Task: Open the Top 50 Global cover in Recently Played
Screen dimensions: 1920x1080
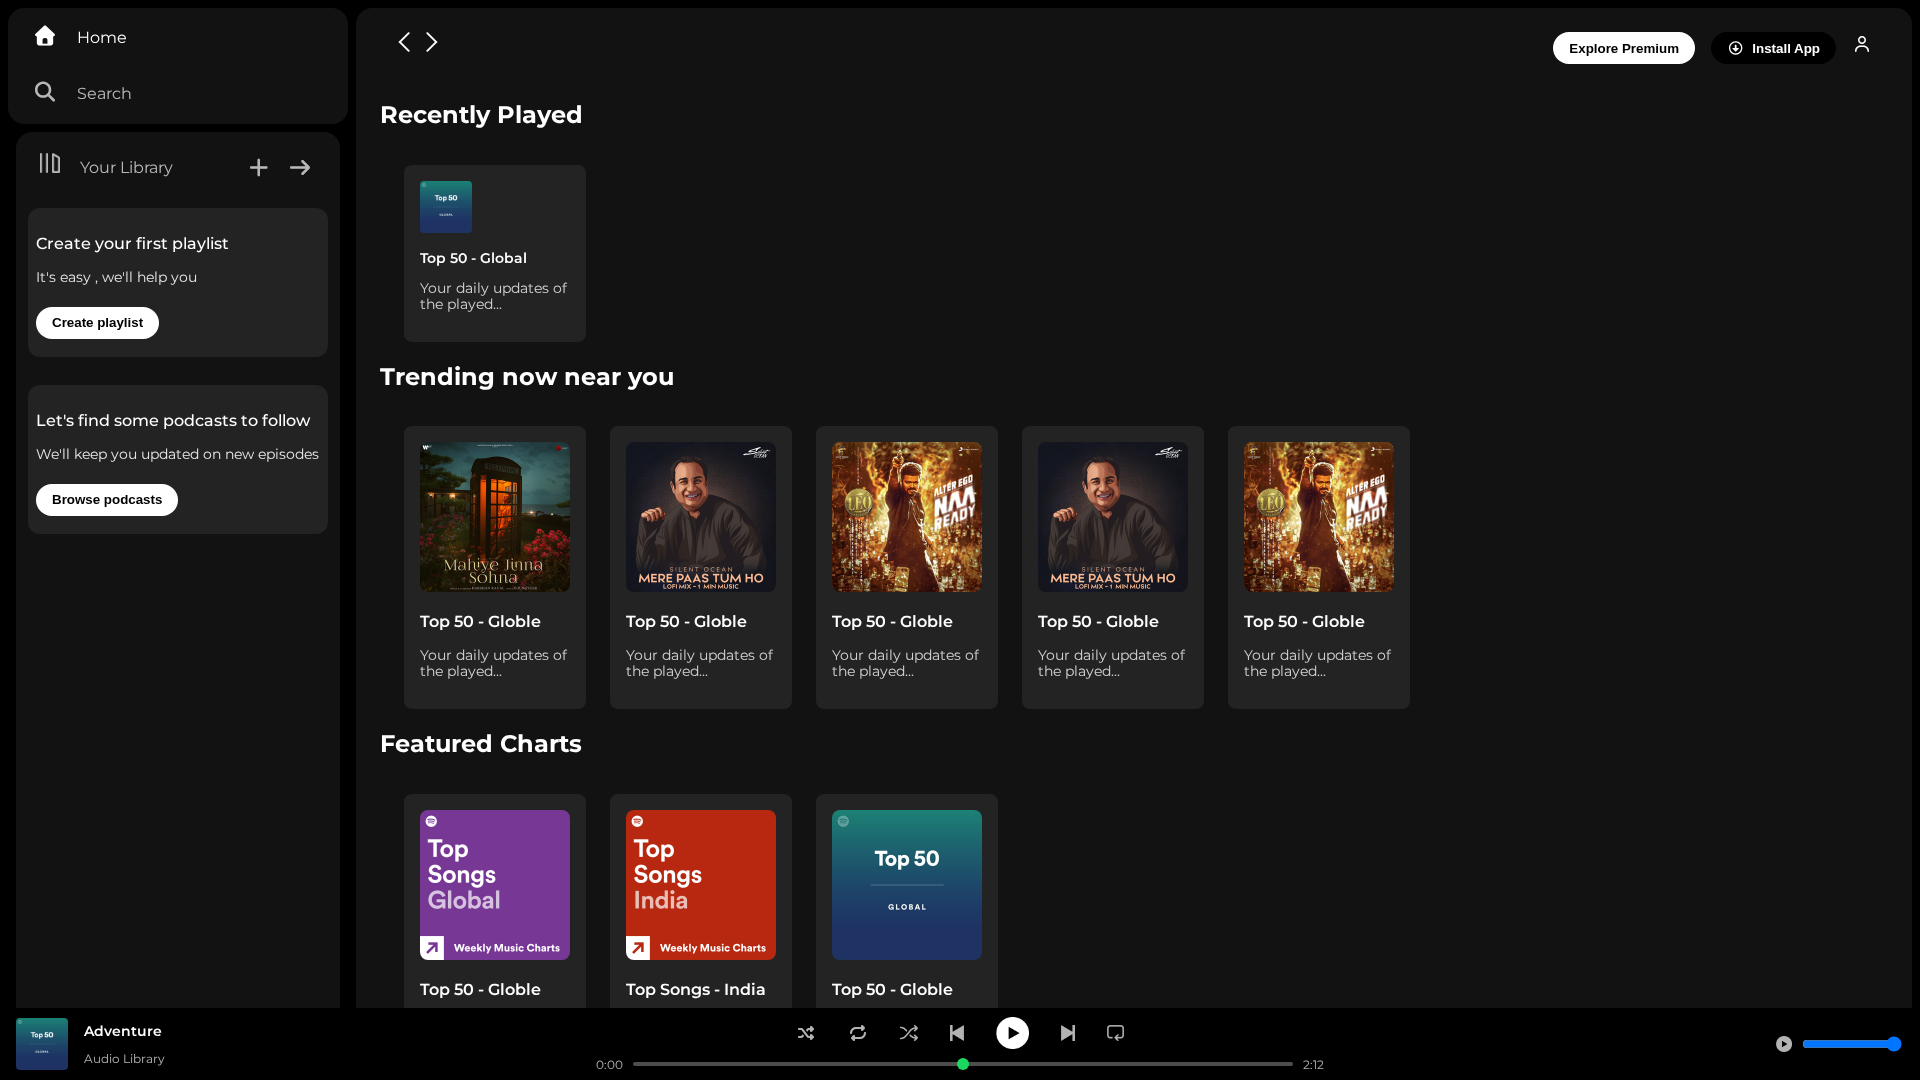Action: point(446,207)
